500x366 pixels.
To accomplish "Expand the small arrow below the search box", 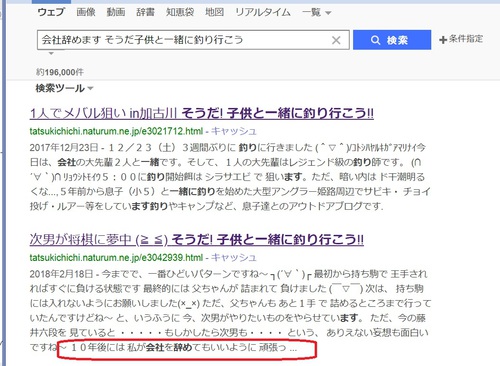I will coord(51,53).
